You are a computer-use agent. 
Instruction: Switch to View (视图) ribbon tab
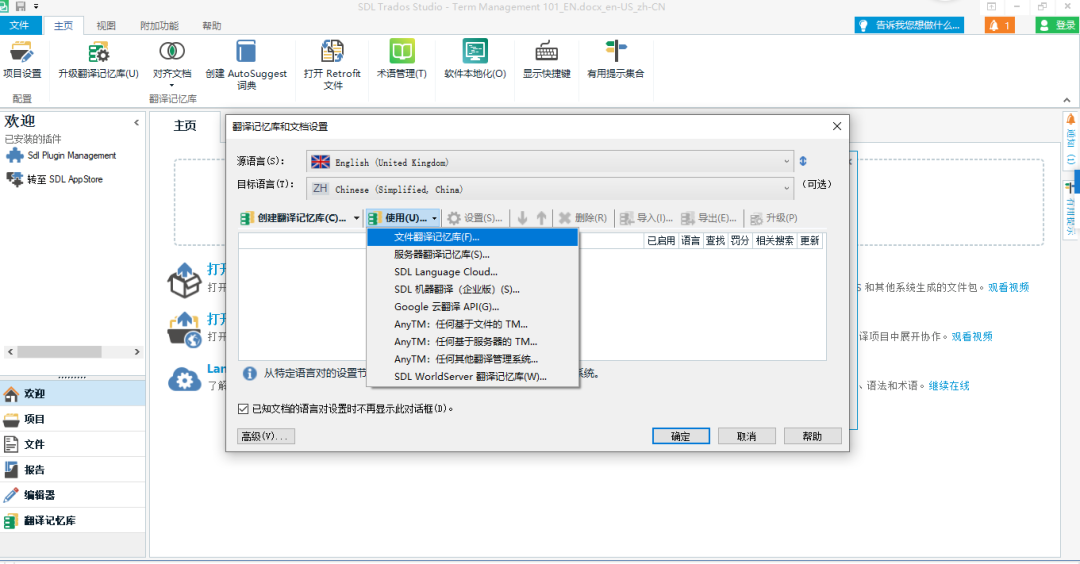pos(105,25)
